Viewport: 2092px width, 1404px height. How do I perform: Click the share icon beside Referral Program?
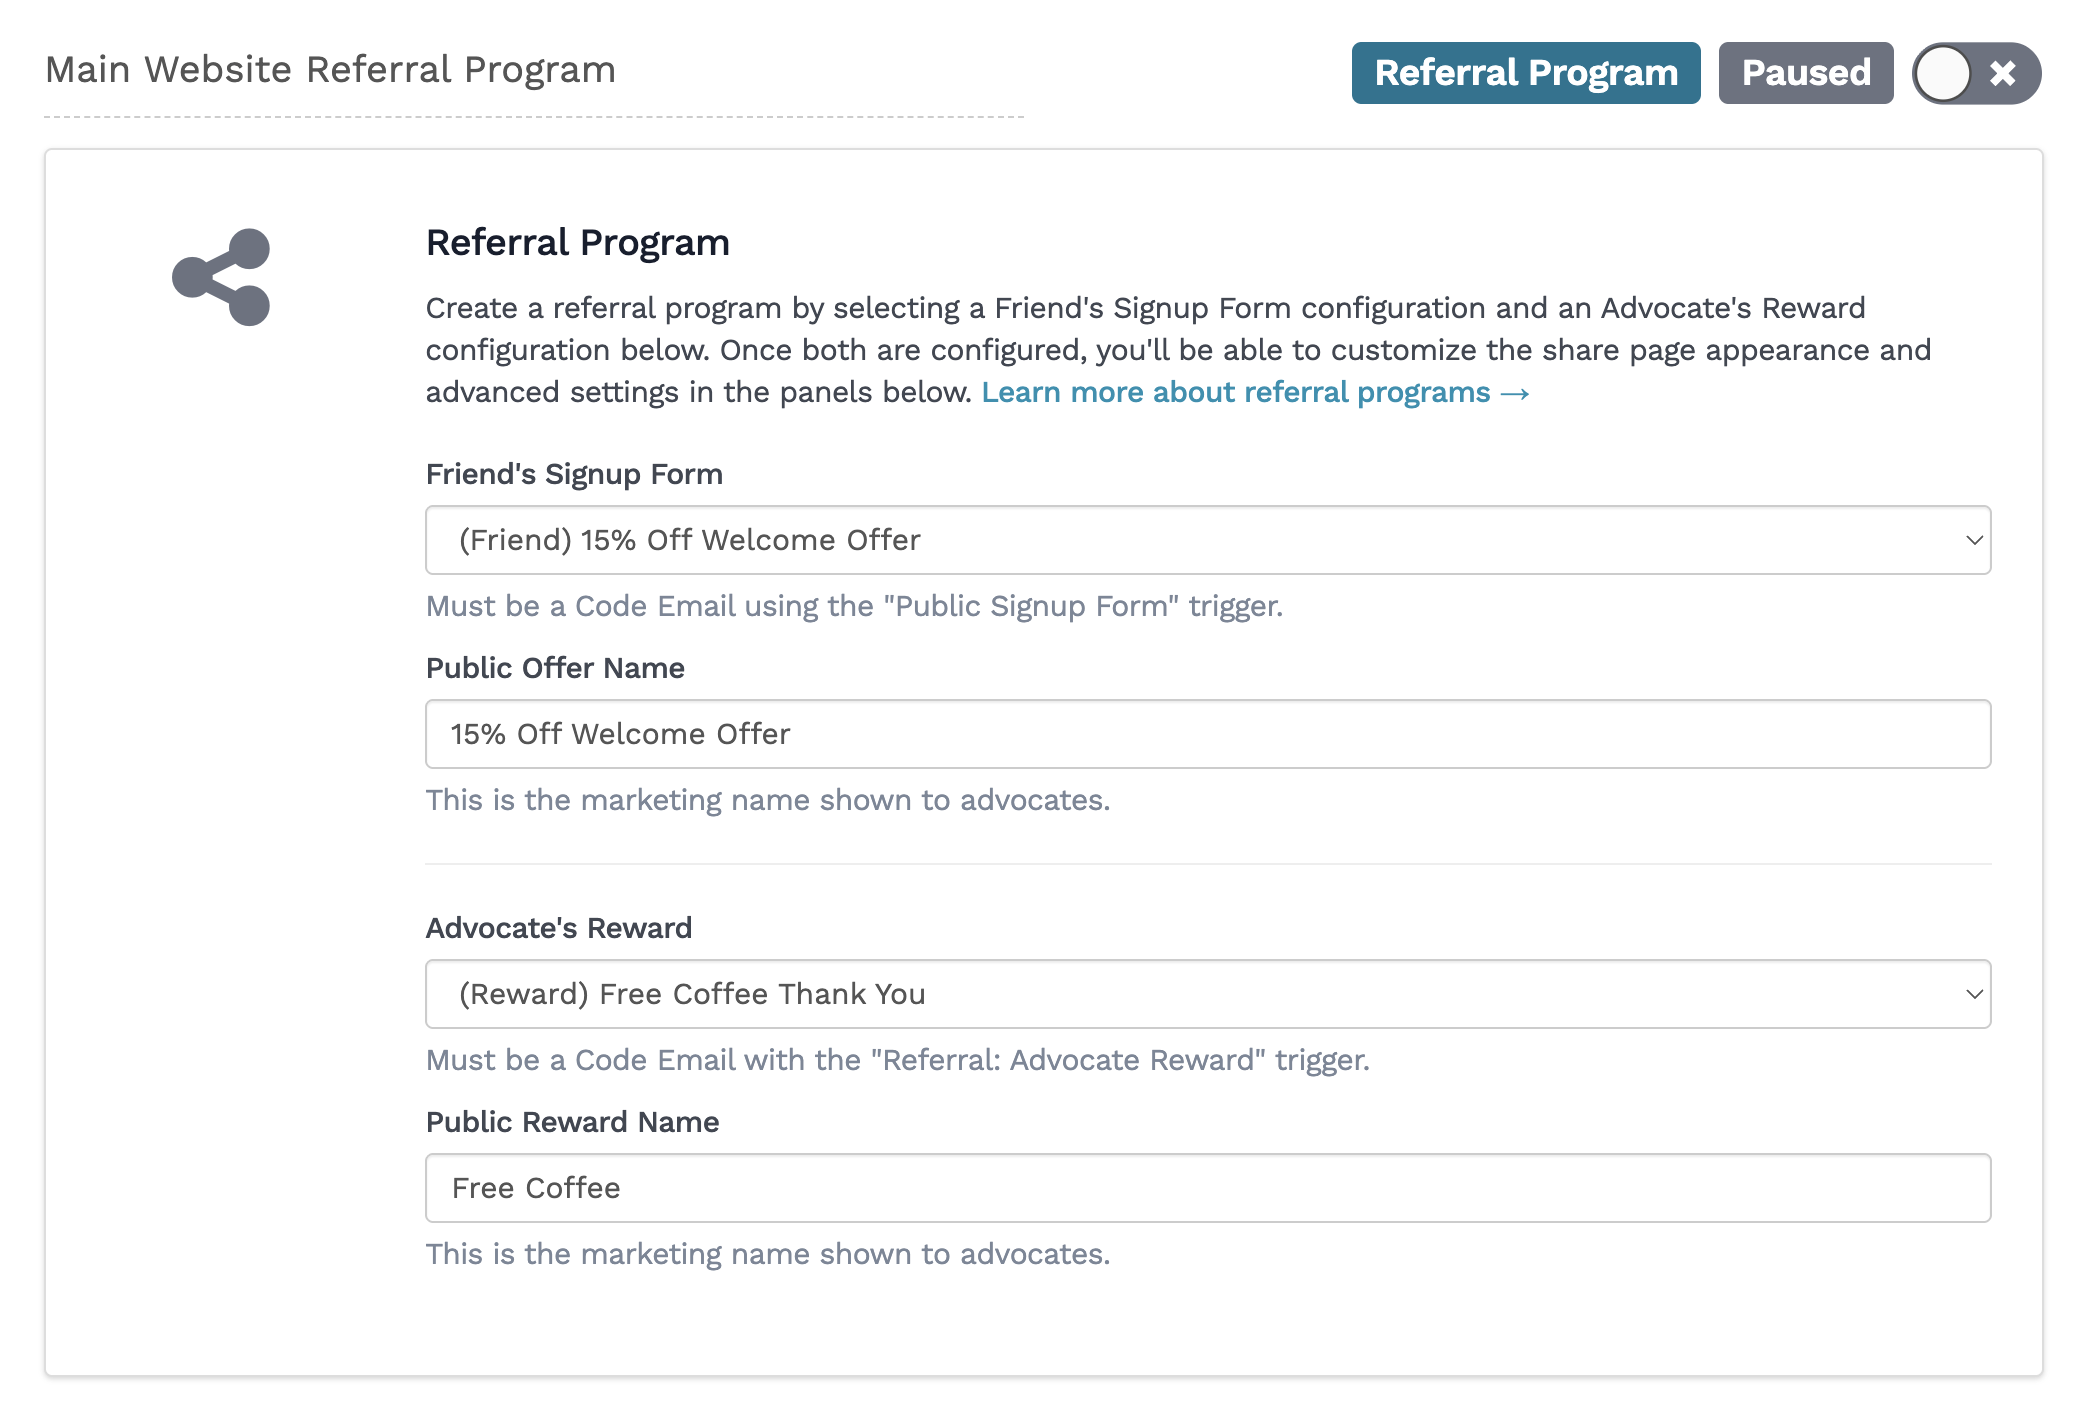coord(221,277)
